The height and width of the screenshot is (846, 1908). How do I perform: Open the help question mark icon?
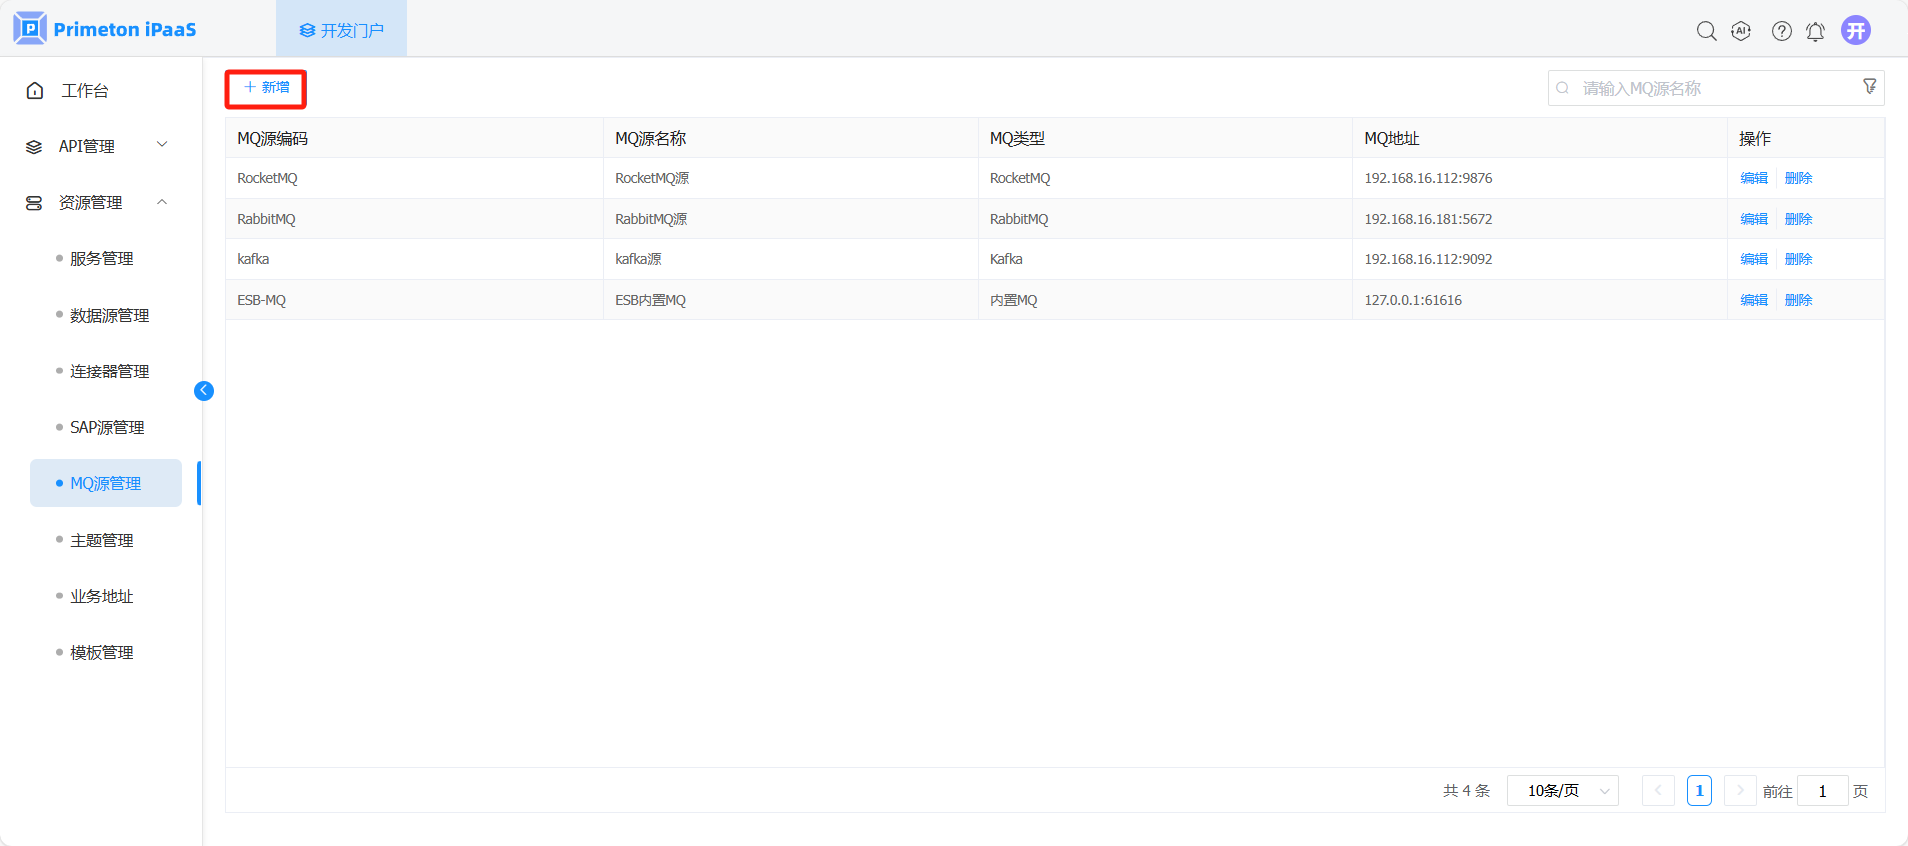[x=1781, y=31]
